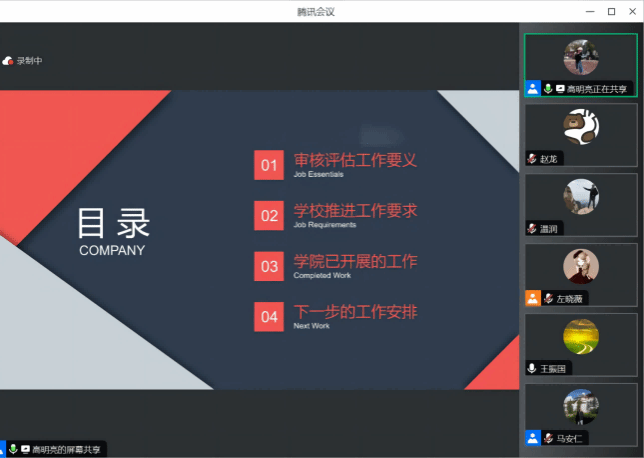Image resolution: width=644 pixels, height=458 pixels.
Task: Click the green microphone icon on 高明亮's tile
Action: (x=547, y=88)
